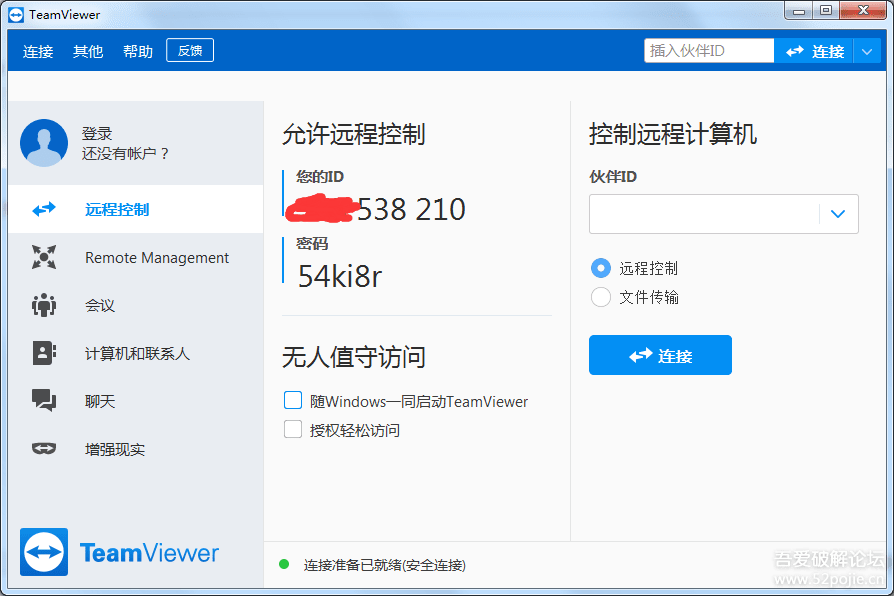Click the 反馈 feedback button
This screenshot has height=596, width=894.
[x=190, y=51]
